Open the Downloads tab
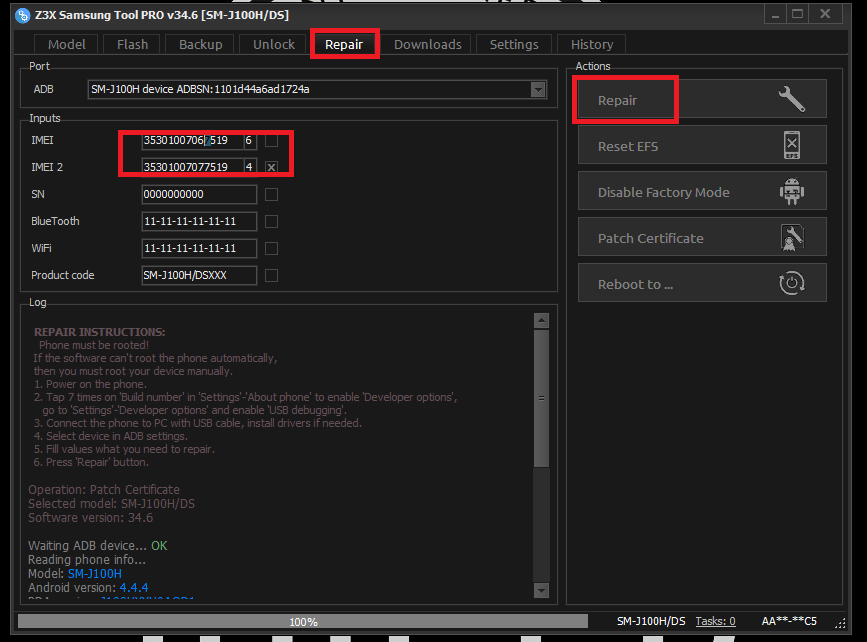The image size is (867, 642). [x=427, y=44]
